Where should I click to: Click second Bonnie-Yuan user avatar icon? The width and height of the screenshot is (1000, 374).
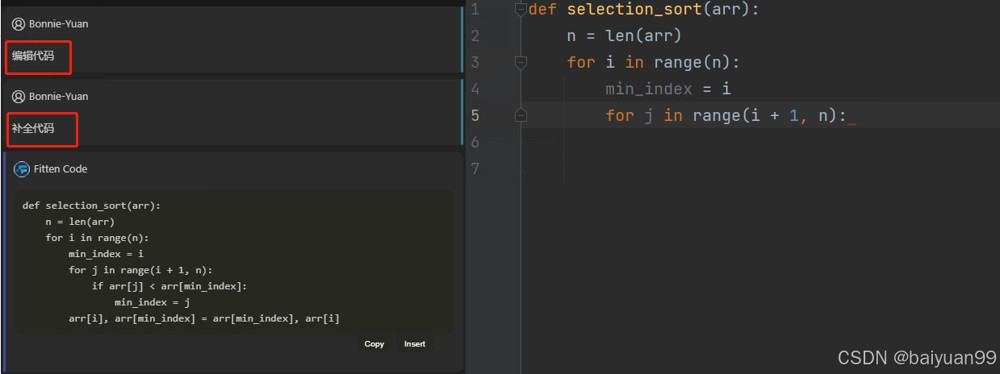18,96
